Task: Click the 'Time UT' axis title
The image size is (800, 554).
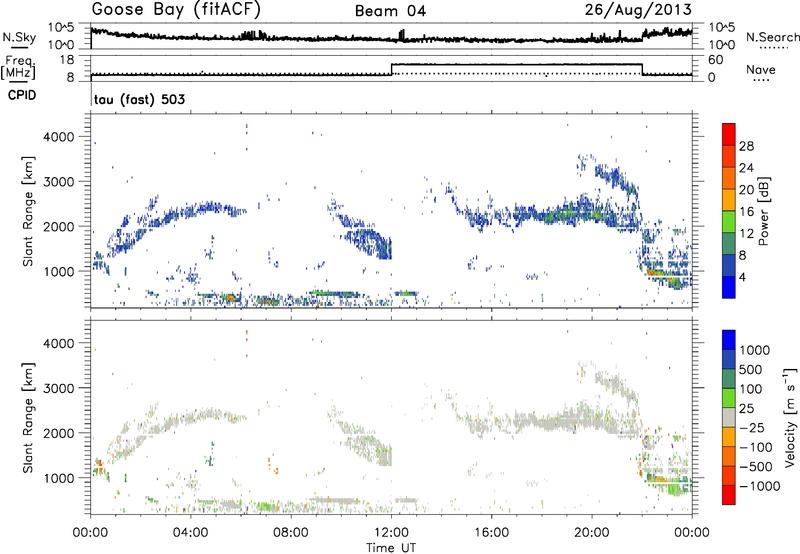Action: (391, 548)
